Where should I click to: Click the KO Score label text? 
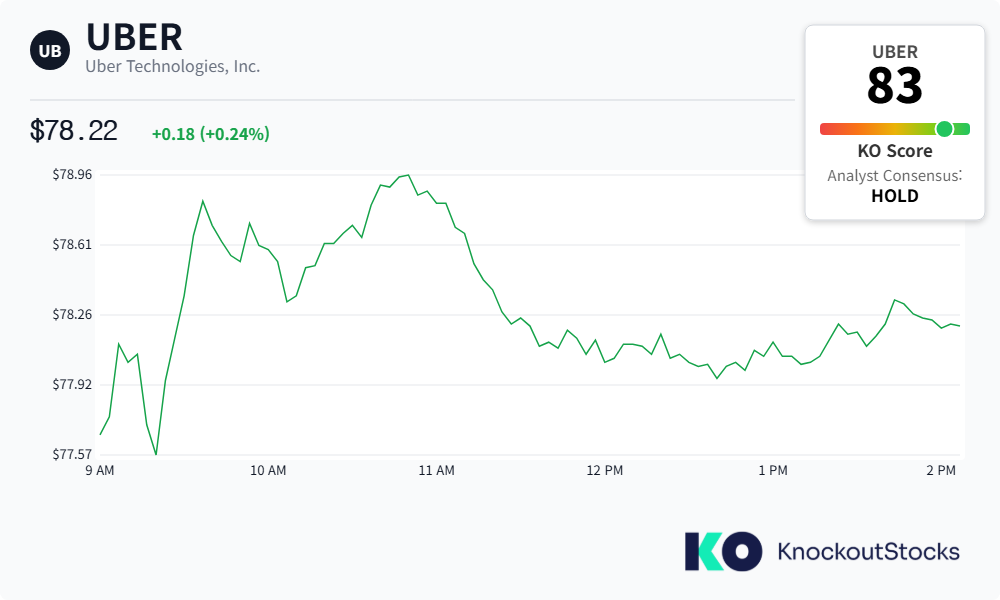(895, 151)
